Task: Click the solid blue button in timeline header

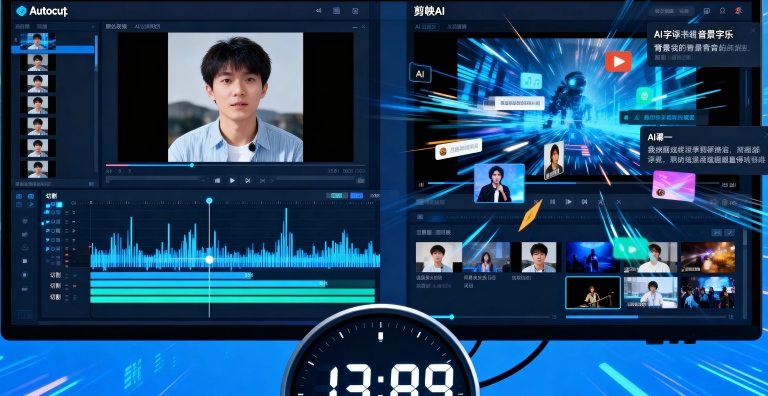Action: (356, 196)
